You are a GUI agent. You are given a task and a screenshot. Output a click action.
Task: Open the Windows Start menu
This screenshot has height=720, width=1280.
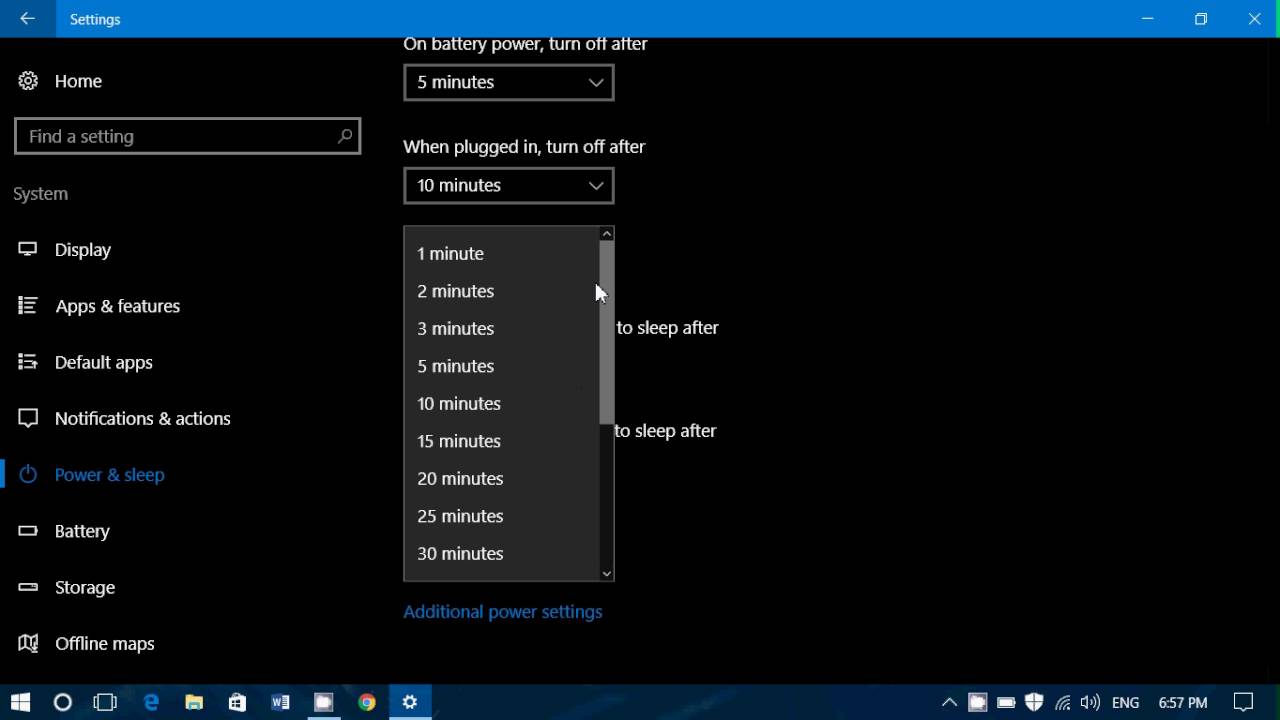tap(20, 703)
